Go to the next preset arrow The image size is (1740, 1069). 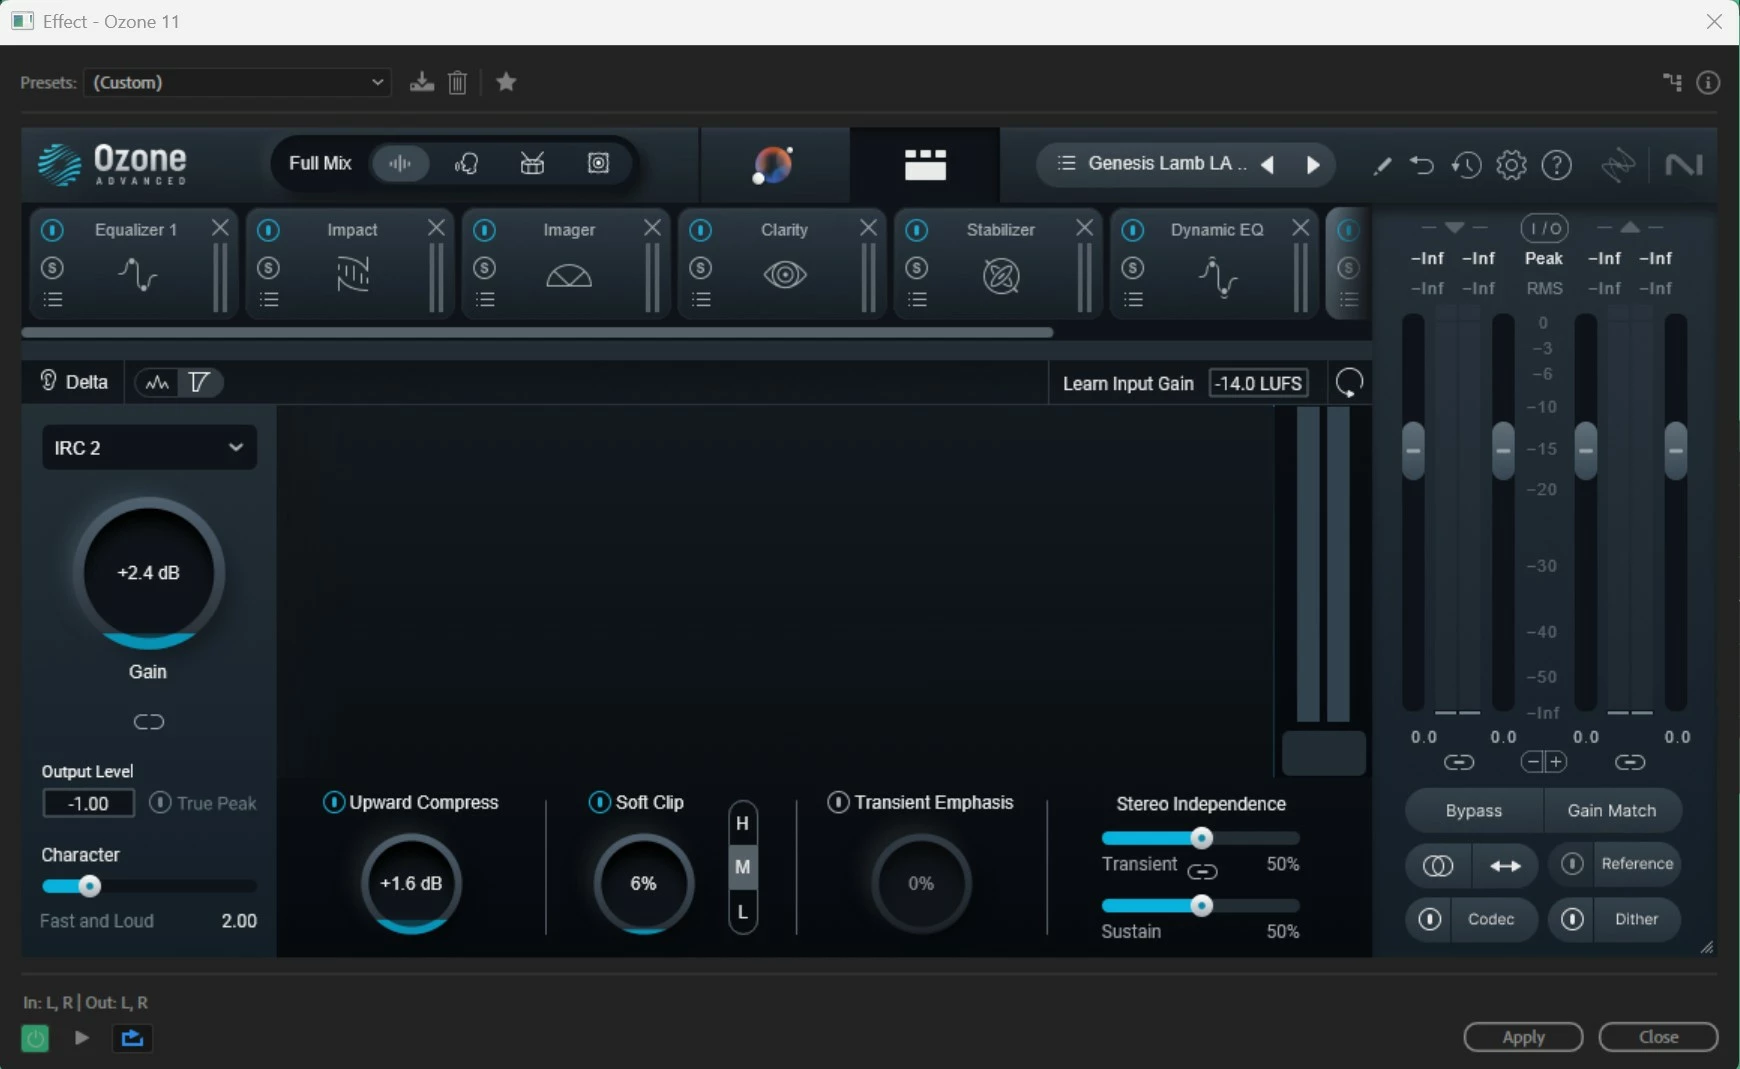coord(1313,165)
